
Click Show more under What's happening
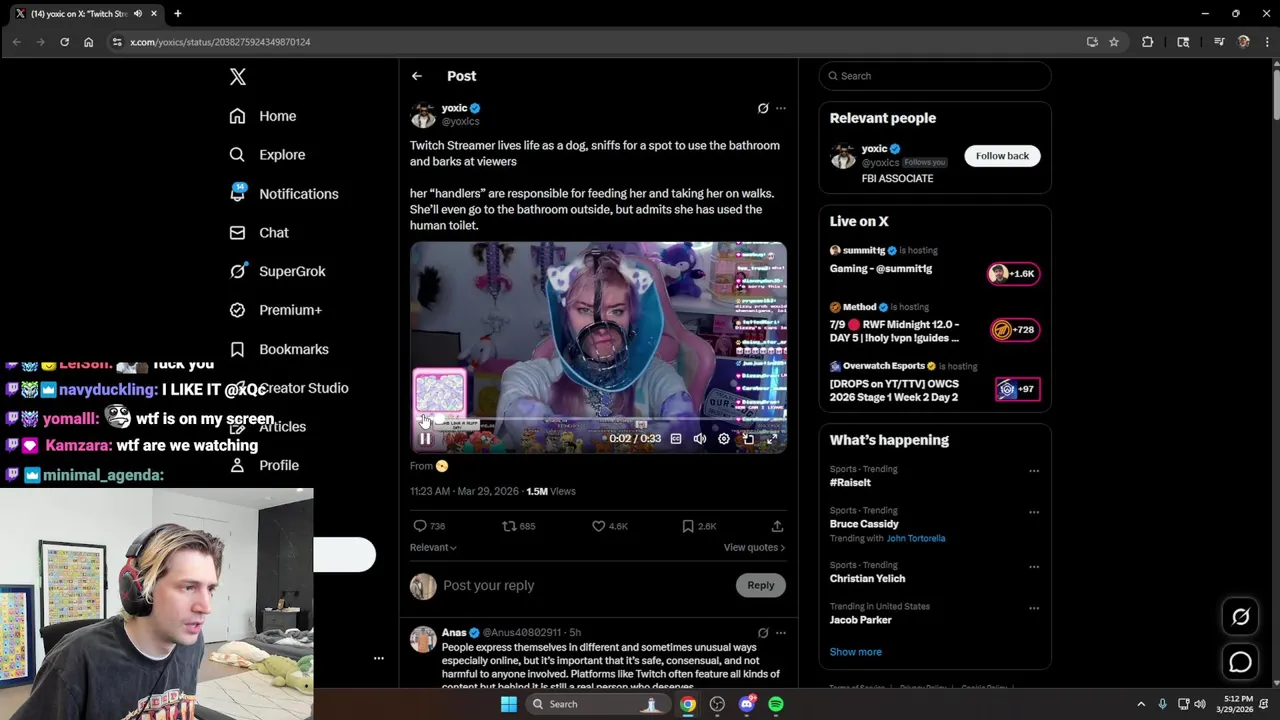(855, 652)
